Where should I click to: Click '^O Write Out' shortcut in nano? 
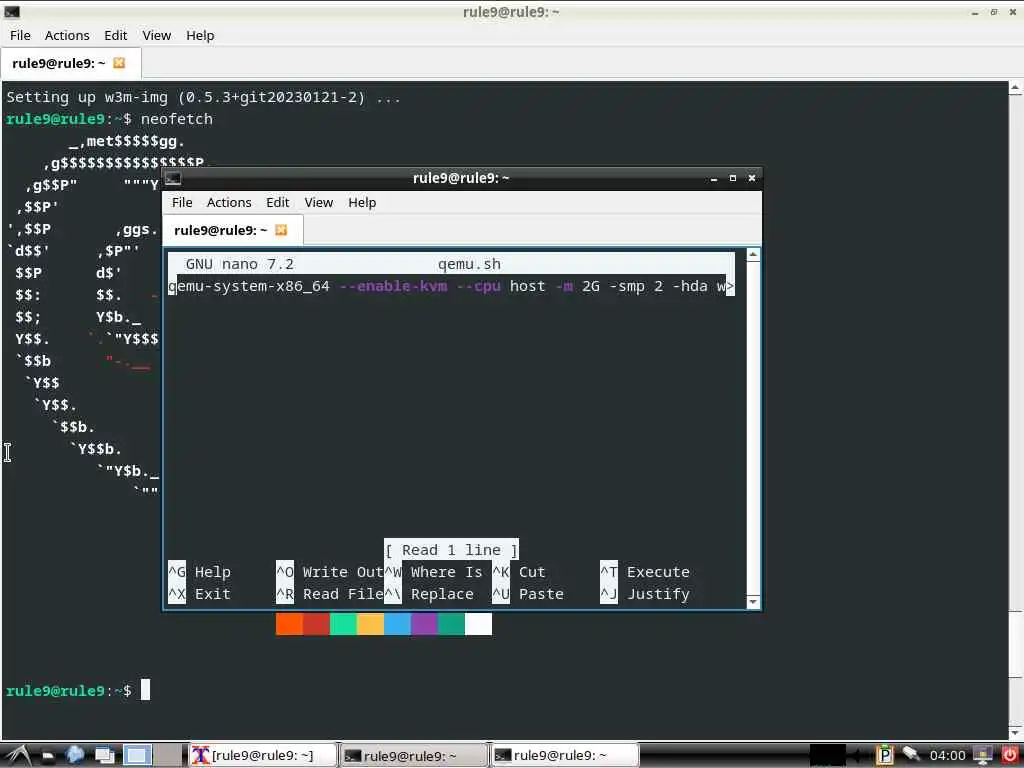pos(330,572)
